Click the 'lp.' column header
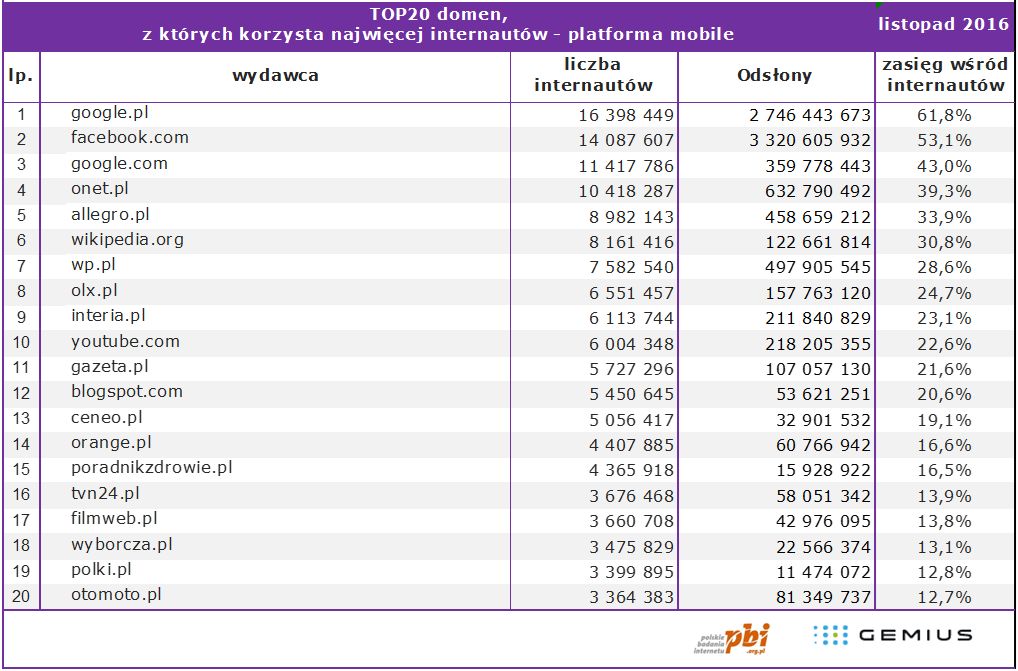The image size is (1018, 671). [x=20, y=75]
